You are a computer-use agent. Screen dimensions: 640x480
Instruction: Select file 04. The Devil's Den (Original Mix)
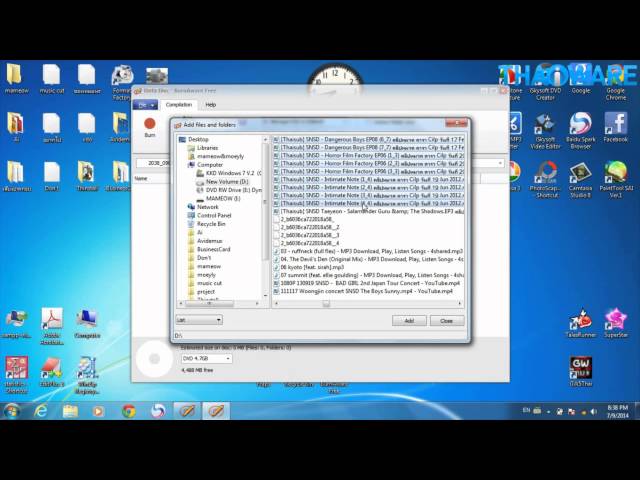(369, 259)
